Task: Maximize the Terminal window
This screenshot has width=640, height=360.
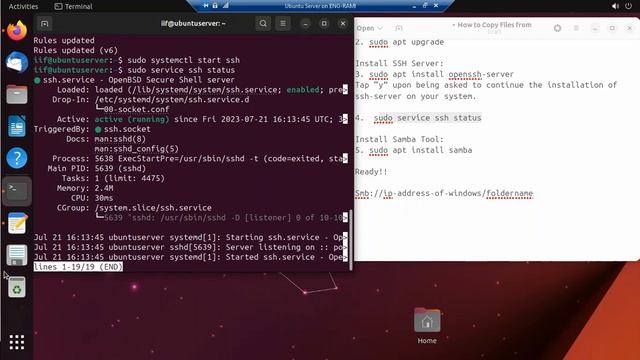Action: tap(324, 24)
